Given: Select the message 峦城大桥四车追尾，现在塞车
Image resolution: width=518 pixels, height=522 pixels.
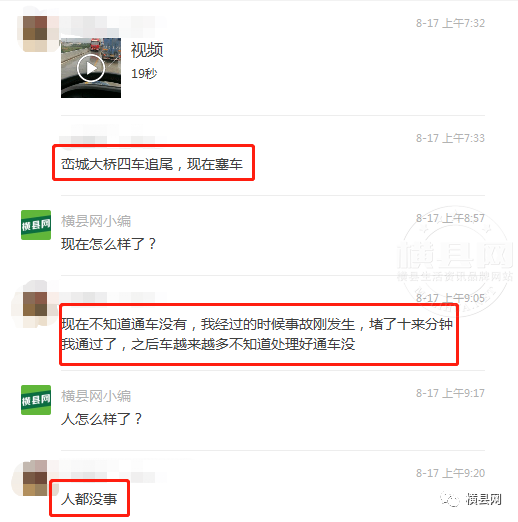Looking at the screenshot, I should 152,164.
